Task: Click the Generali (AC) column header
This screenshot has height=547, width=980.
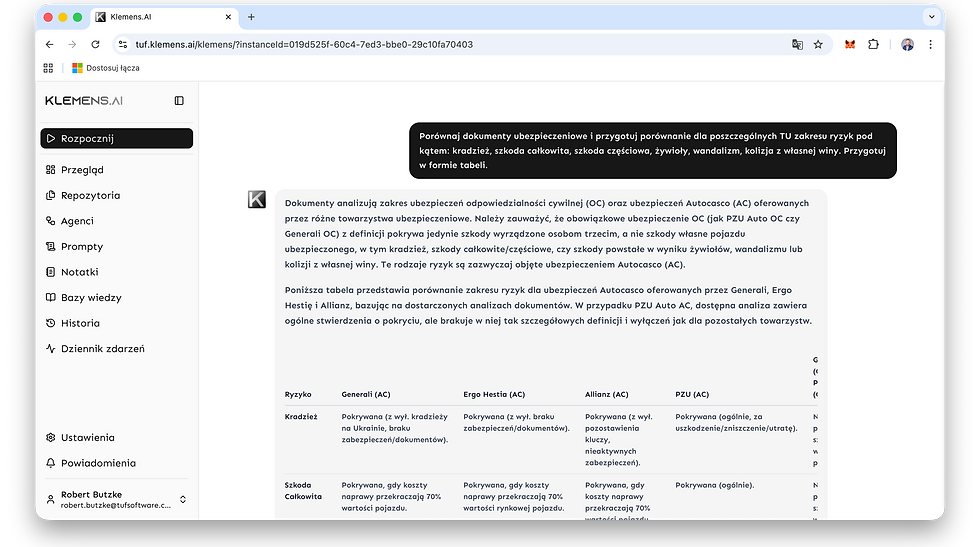Action: click(x=366, y=394)
